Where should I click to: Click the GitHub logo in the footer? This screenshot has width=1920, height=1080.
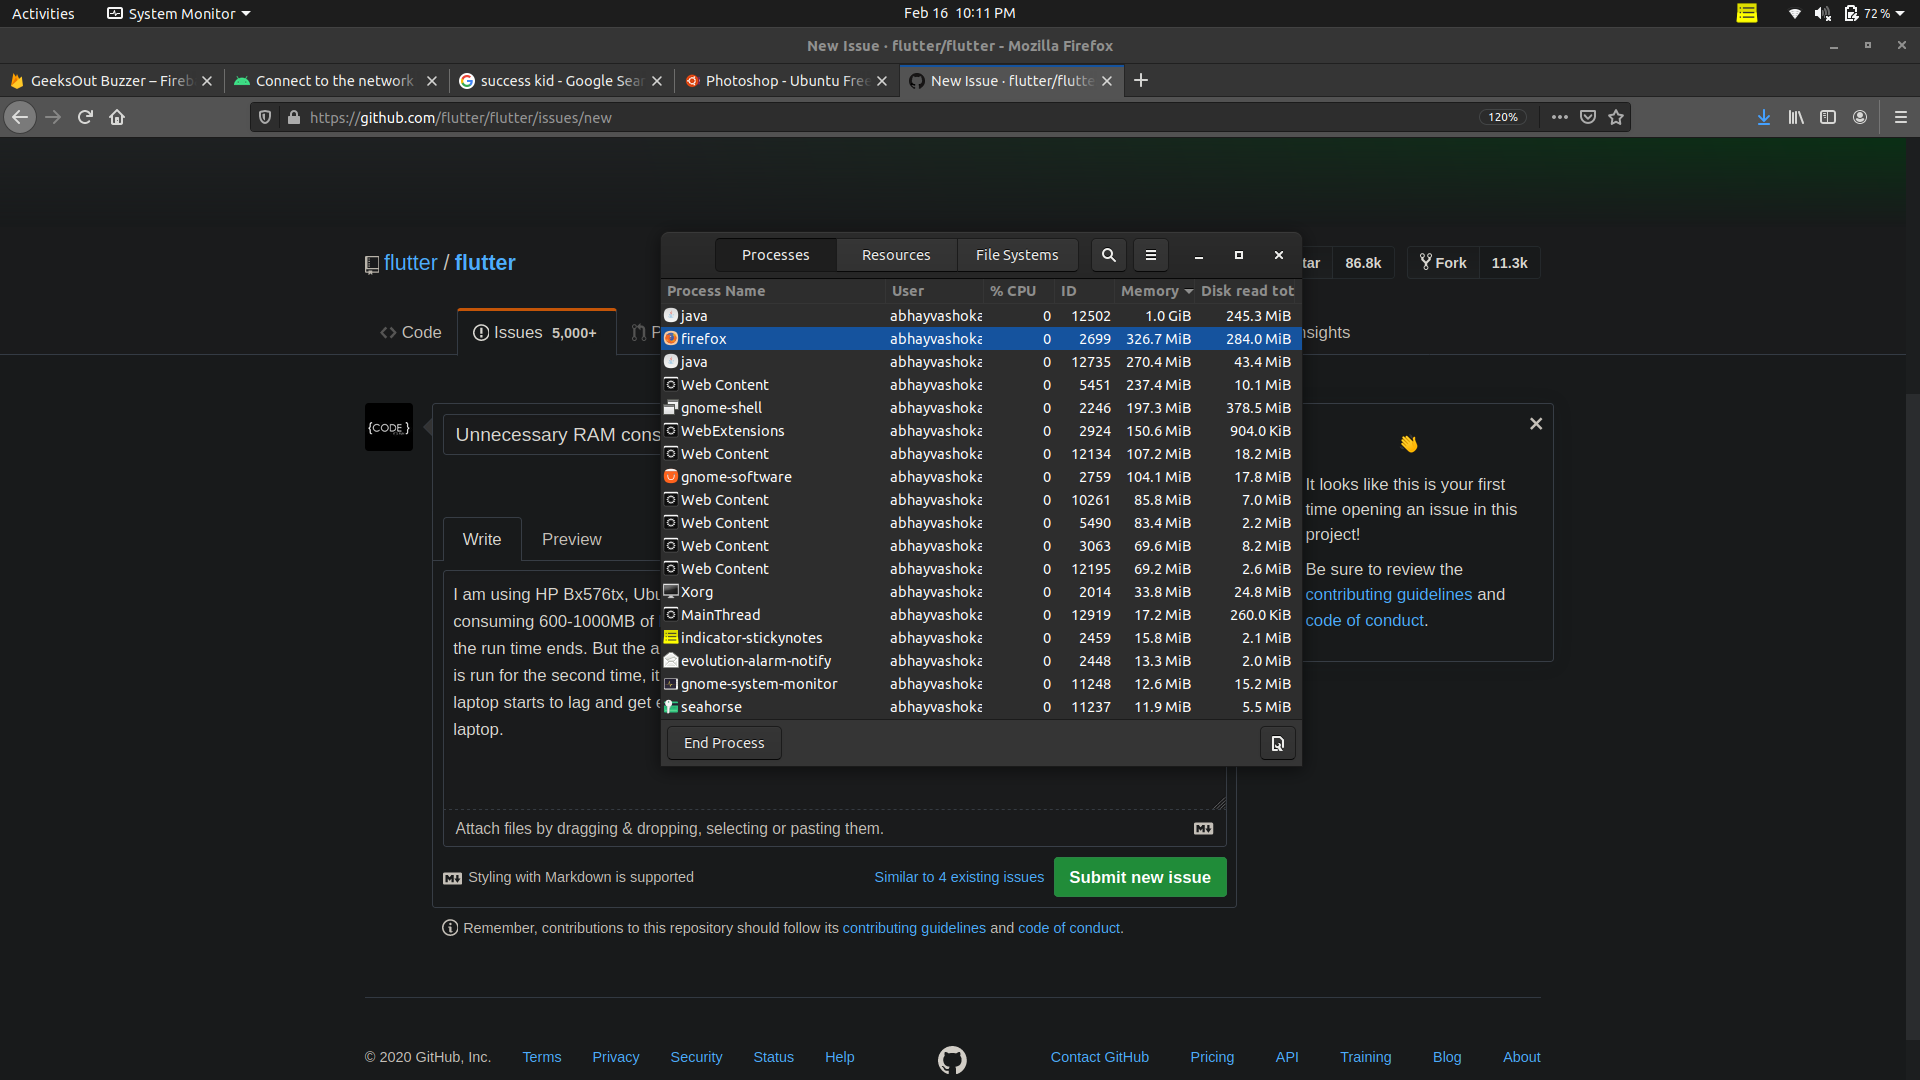click(x=952, y=1060)
